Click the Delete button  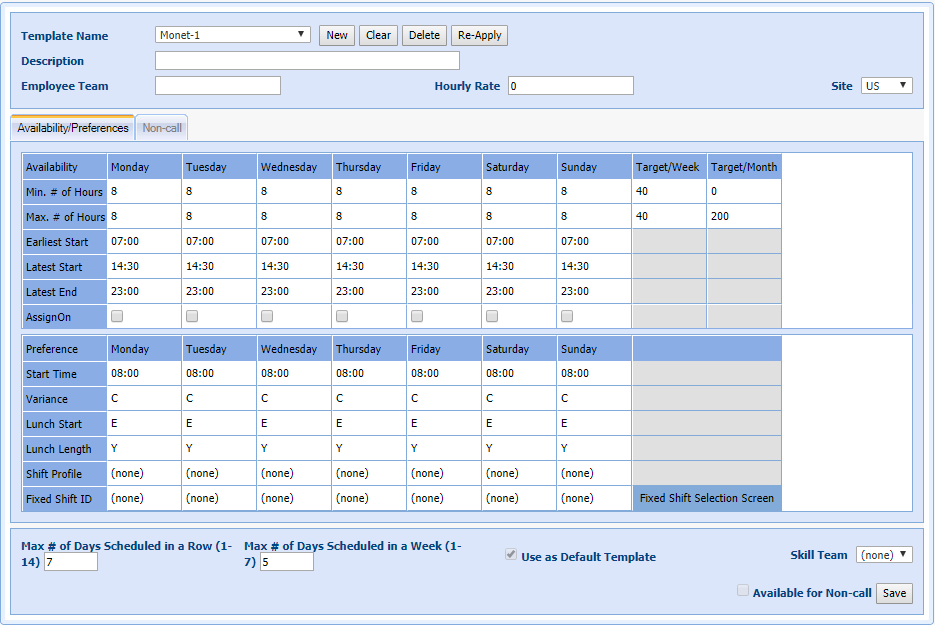424,35
